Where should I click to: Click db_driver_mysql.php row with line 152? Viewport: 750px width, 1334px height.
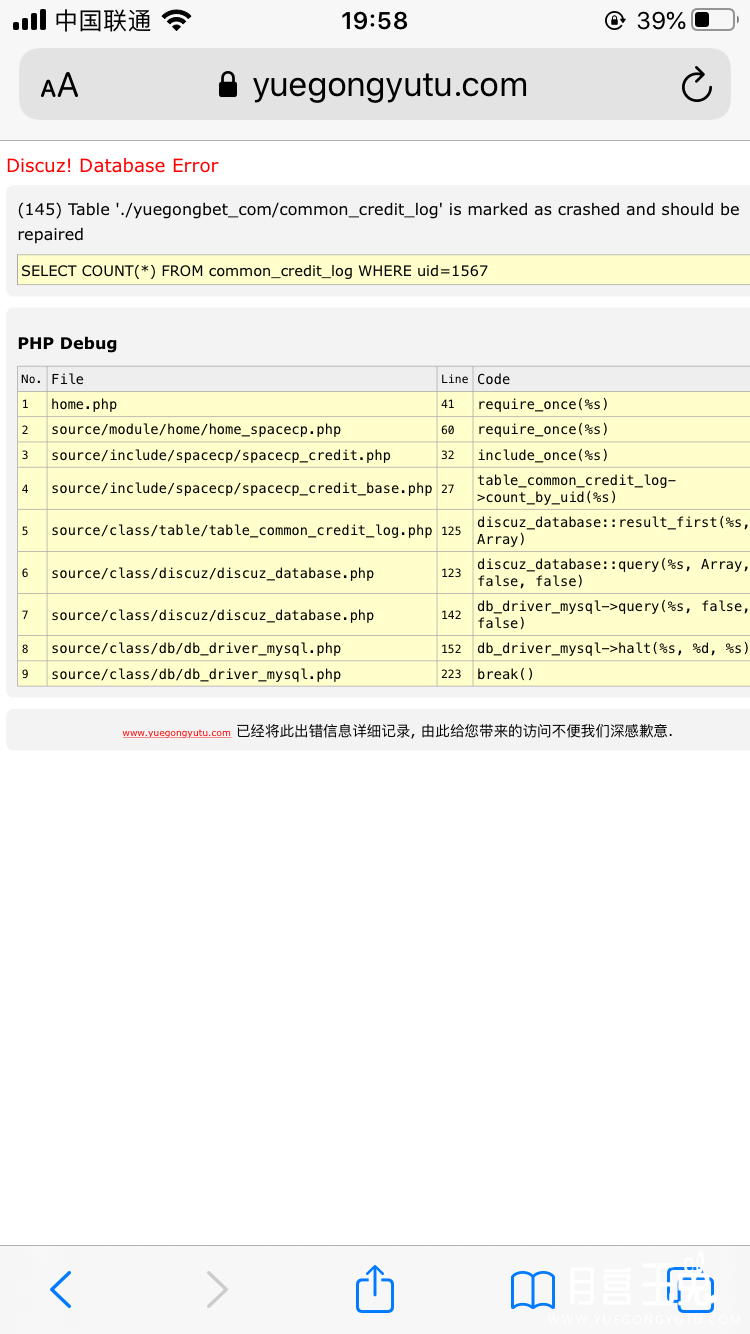point(242,649)
